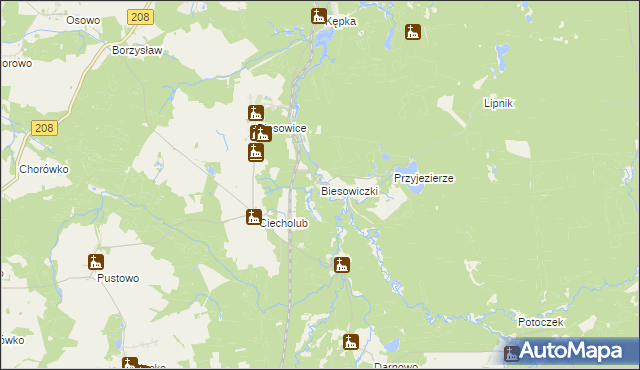Click the church icon next to Ciecholub

pos(253,217)
